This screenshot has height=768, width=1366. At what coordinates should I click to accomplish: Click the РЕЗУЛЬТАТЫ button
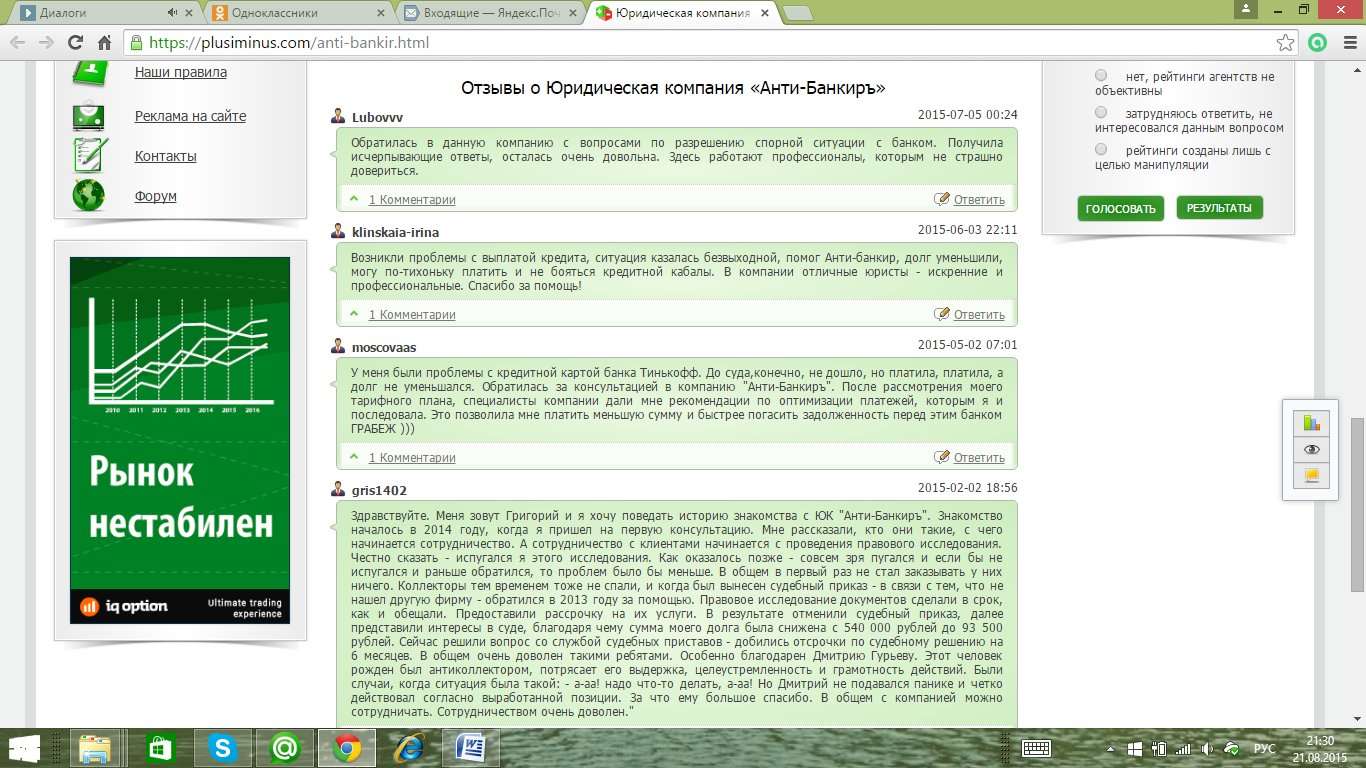1220,207
